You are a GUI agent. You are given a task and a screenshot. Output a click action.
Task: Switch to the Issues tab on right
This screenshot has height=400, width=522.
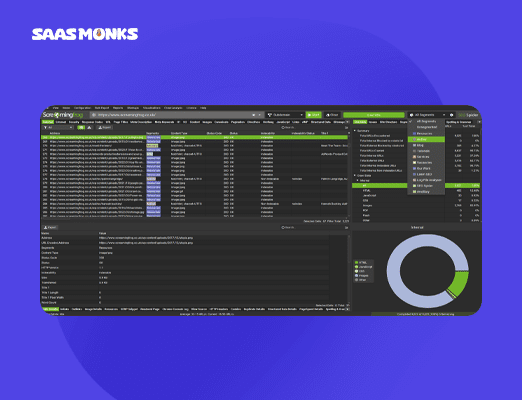tap(373, 122)
